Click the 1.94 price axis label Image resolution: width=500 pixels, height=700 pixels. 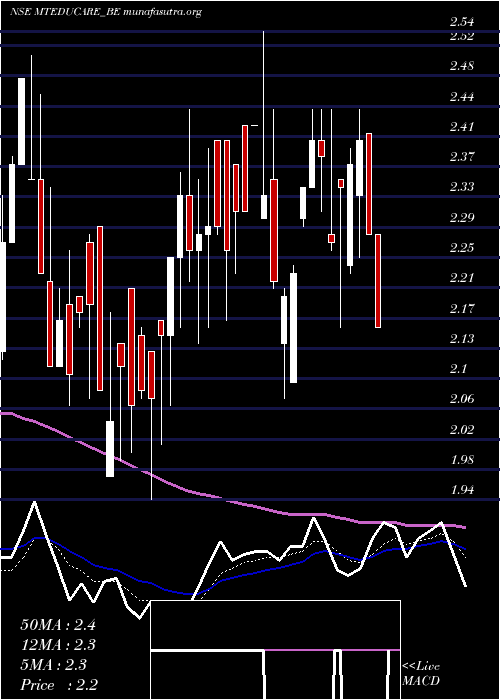tap(462, 490)
